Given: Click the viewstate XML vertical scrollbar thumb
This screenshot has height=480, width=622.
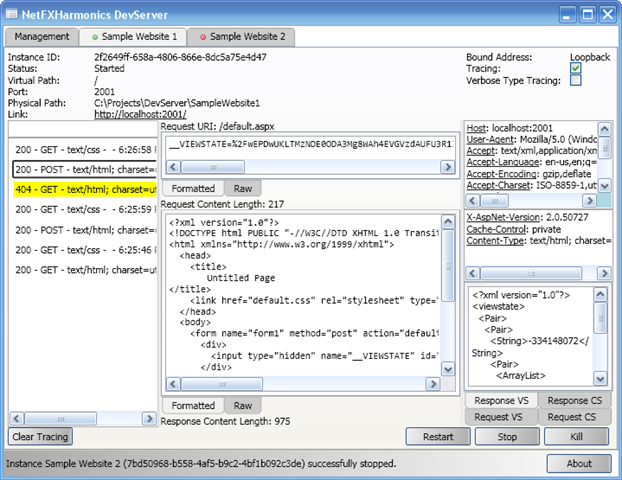Looking at the screenshot, I should [600, 318].
